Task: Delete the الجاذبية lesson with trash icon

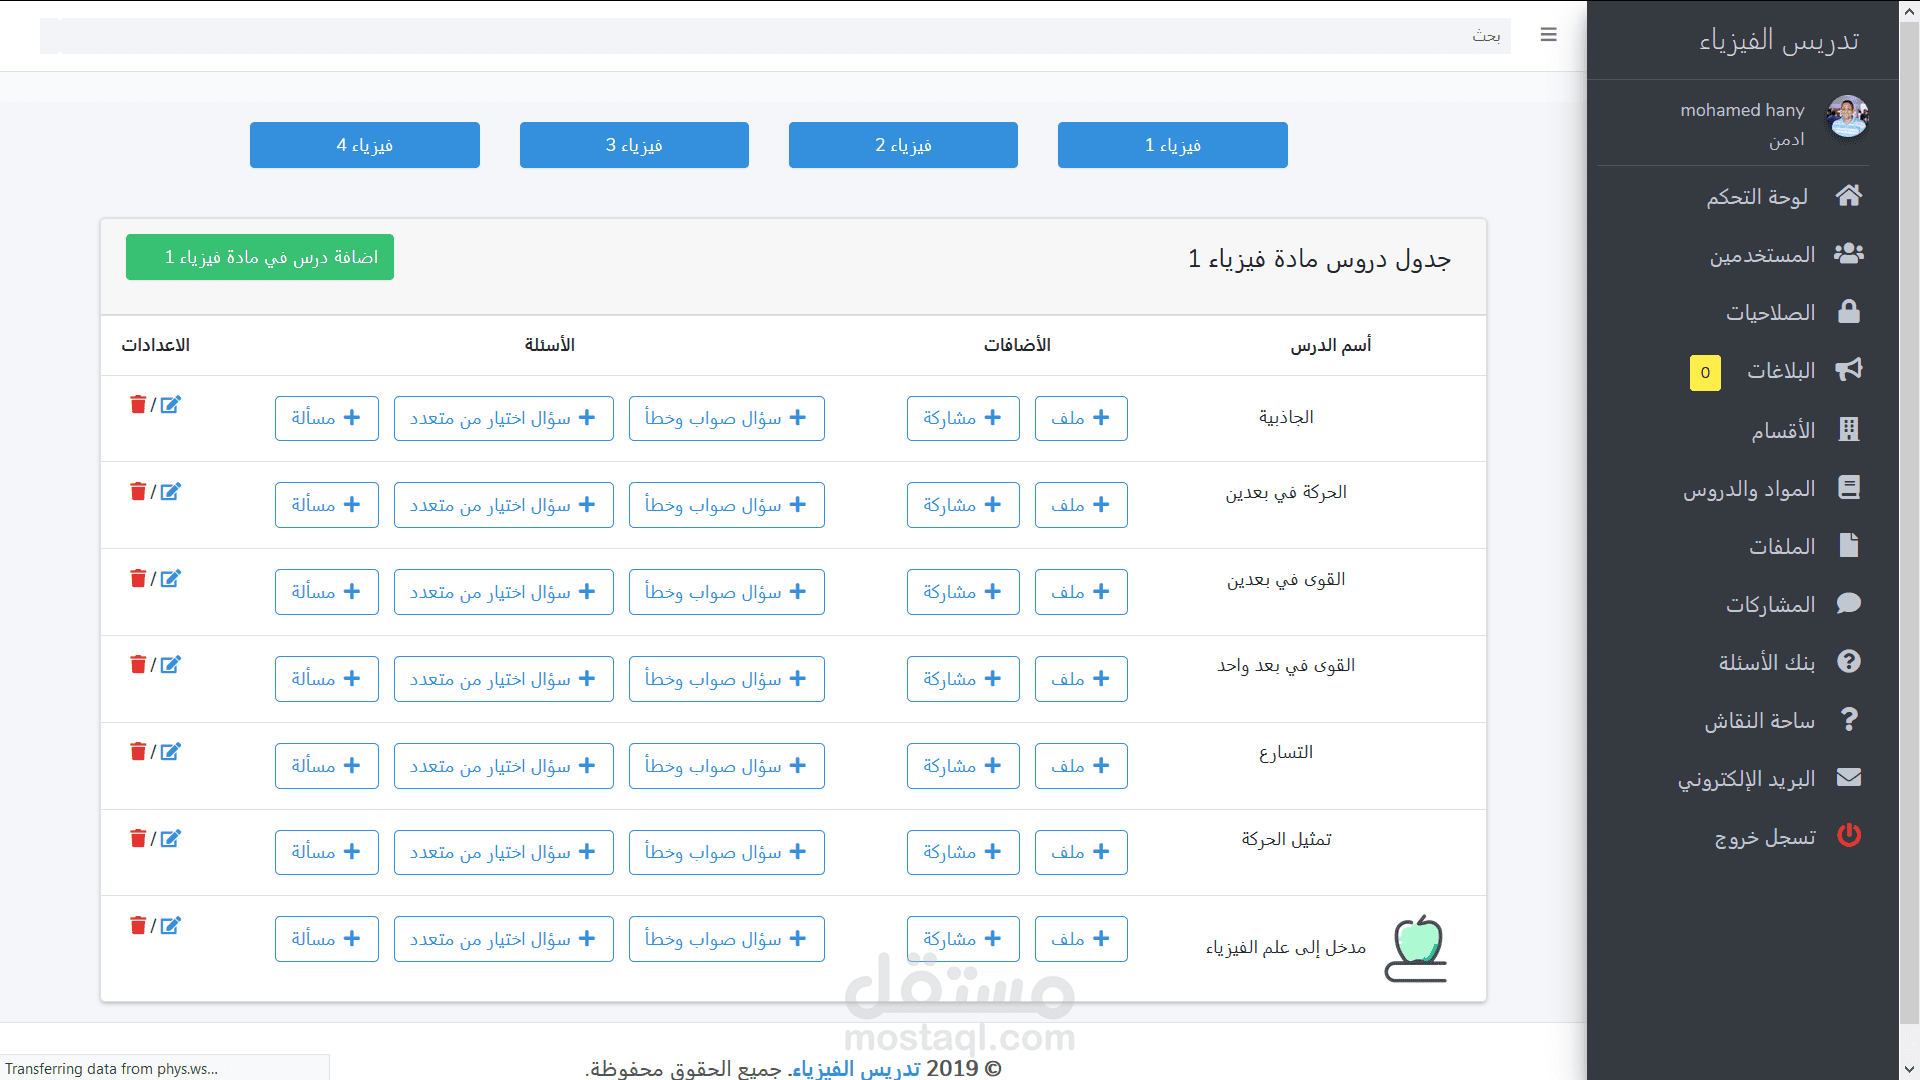Action: (138, 404)
